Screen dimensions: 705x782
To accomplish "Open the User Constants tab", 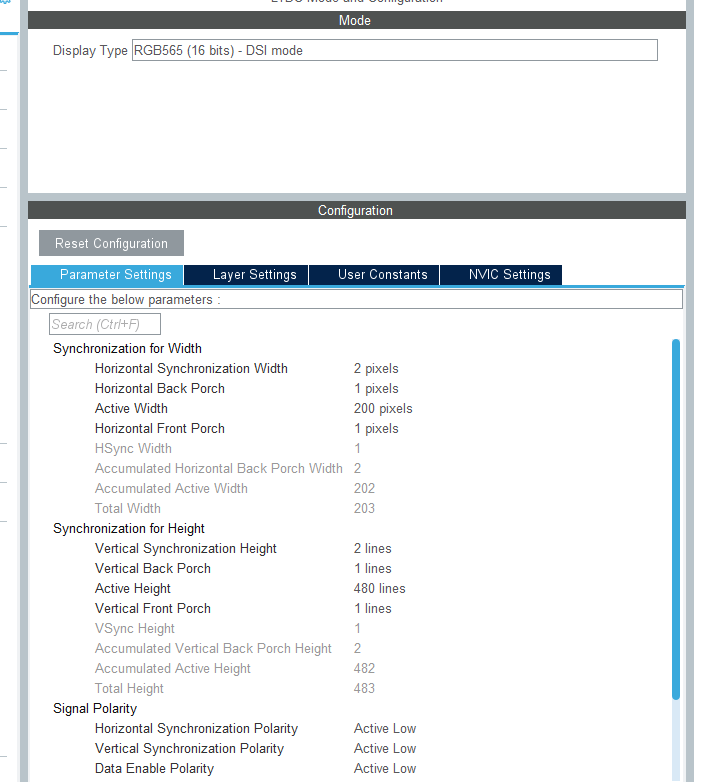I will click(x=374, y=275).
